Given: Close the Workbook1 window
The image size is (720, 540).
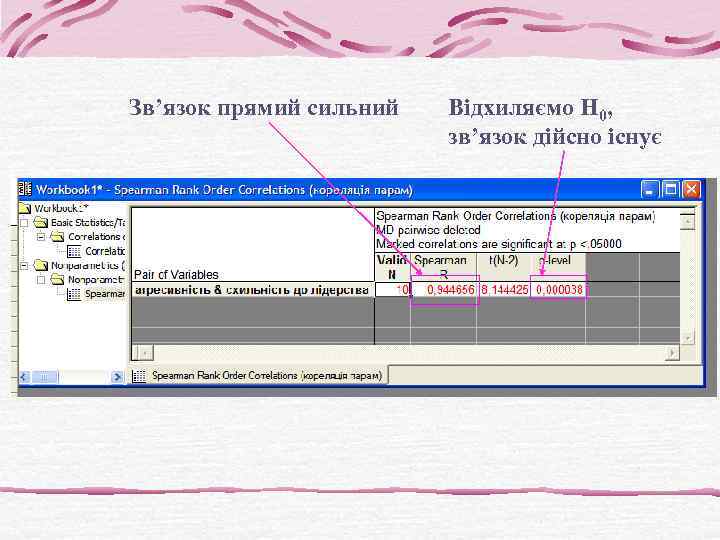Looking at the screenshot, I should (x=692, y=189).
